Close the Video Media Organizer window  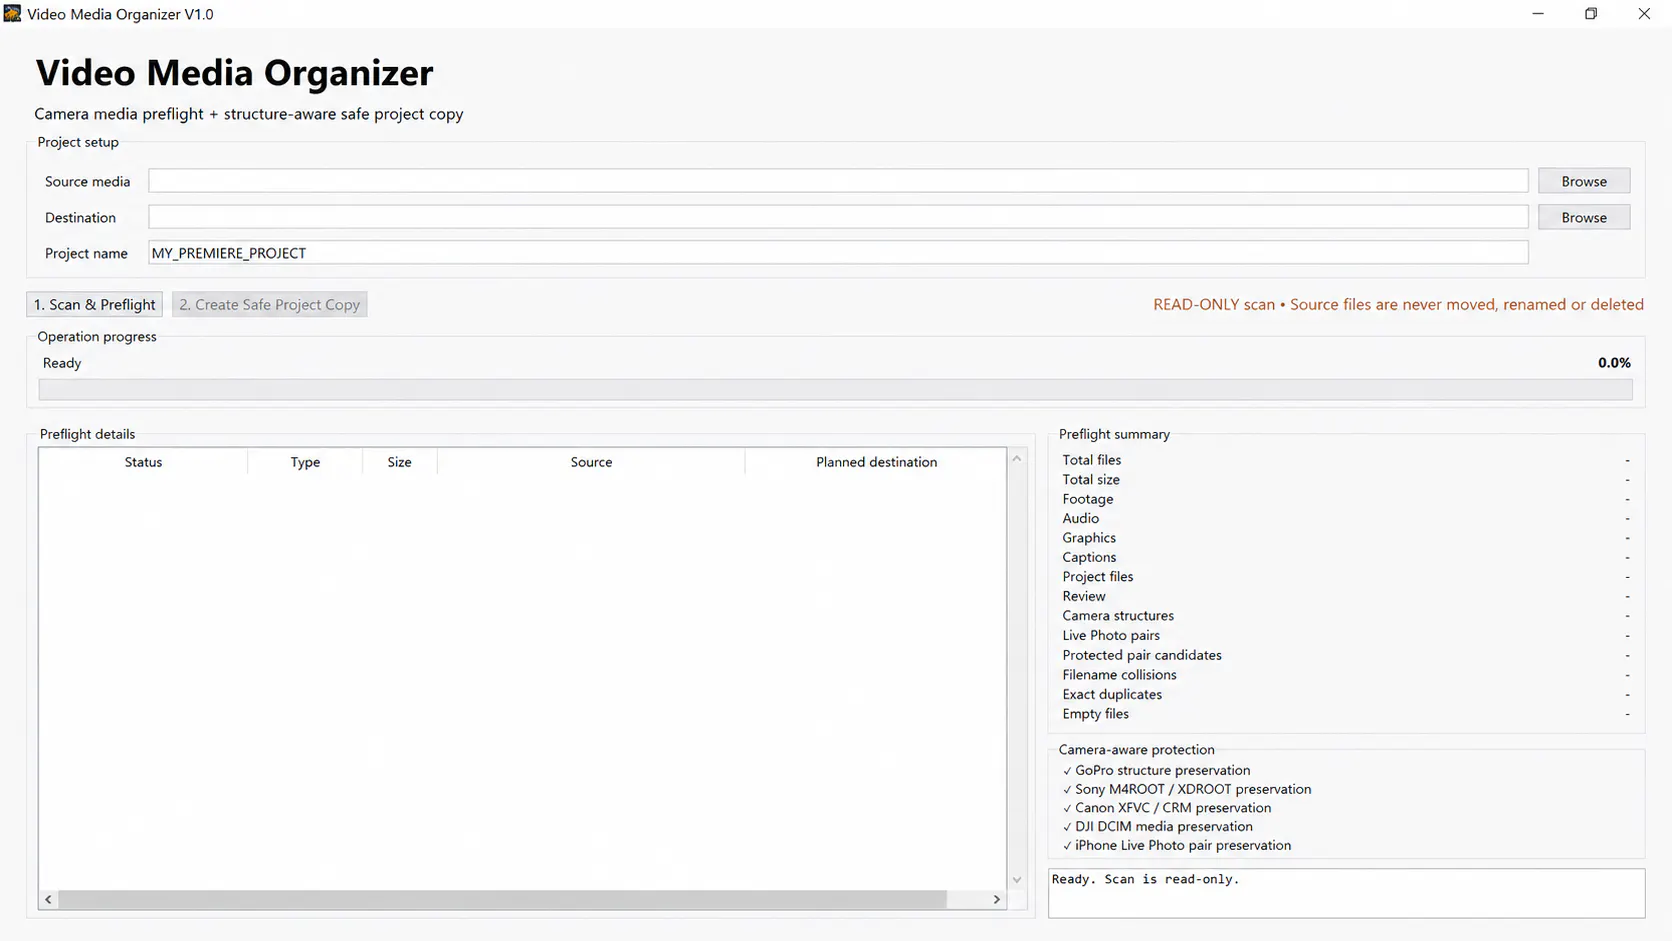(1644, 14)
